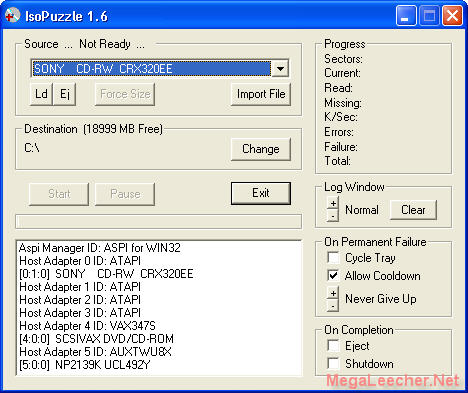Click the destination path 'C:\'

32,147
